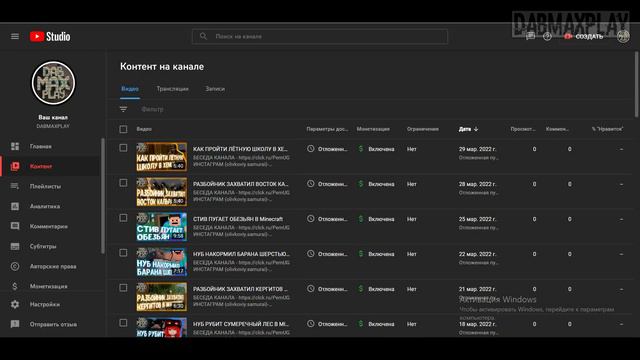Open the Настройки gear icon
The image size is (640, 360).
[x=15, y=304]
